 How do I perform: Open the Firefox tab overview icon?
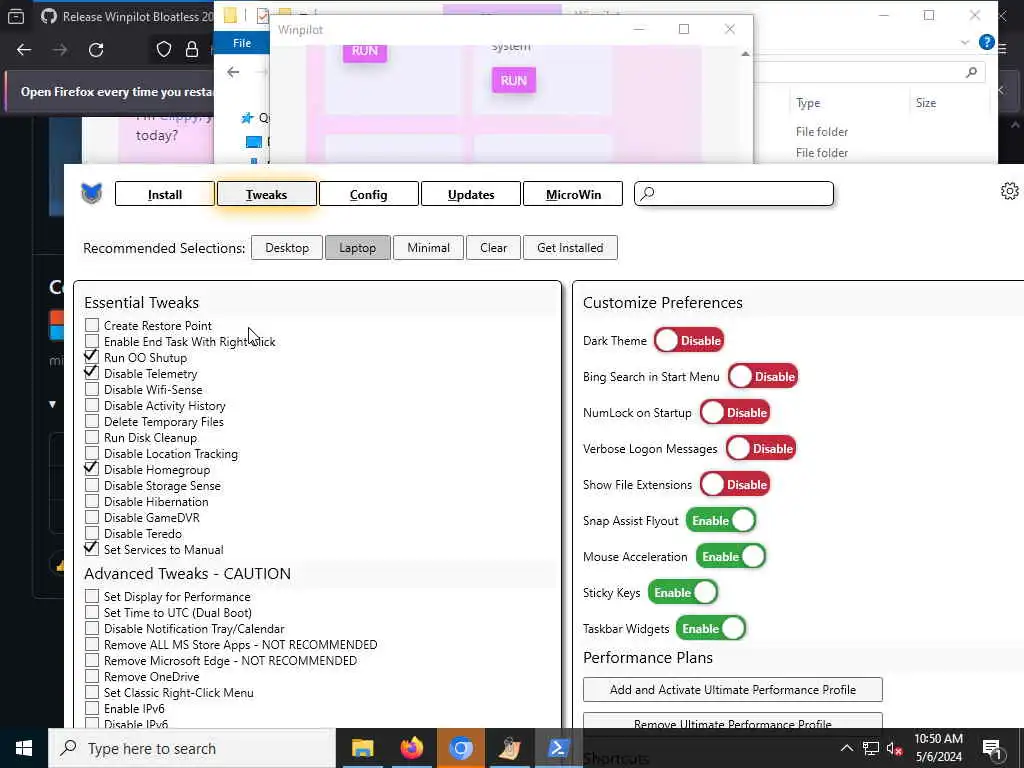tap(16, 16)
